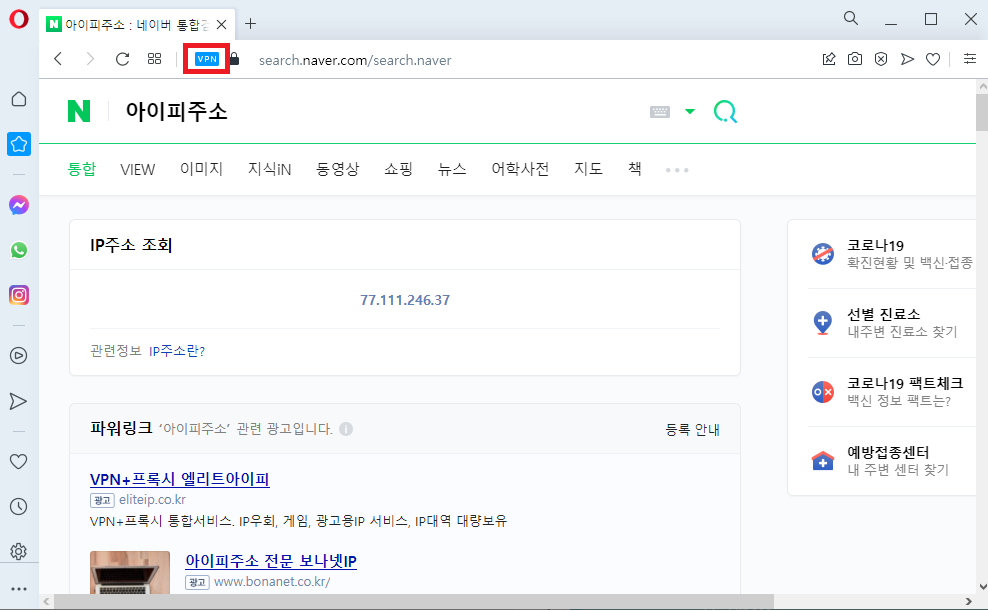Search in open tabs magnifier icon
Screen dimensions: 988x611
(x=851, y=18)
